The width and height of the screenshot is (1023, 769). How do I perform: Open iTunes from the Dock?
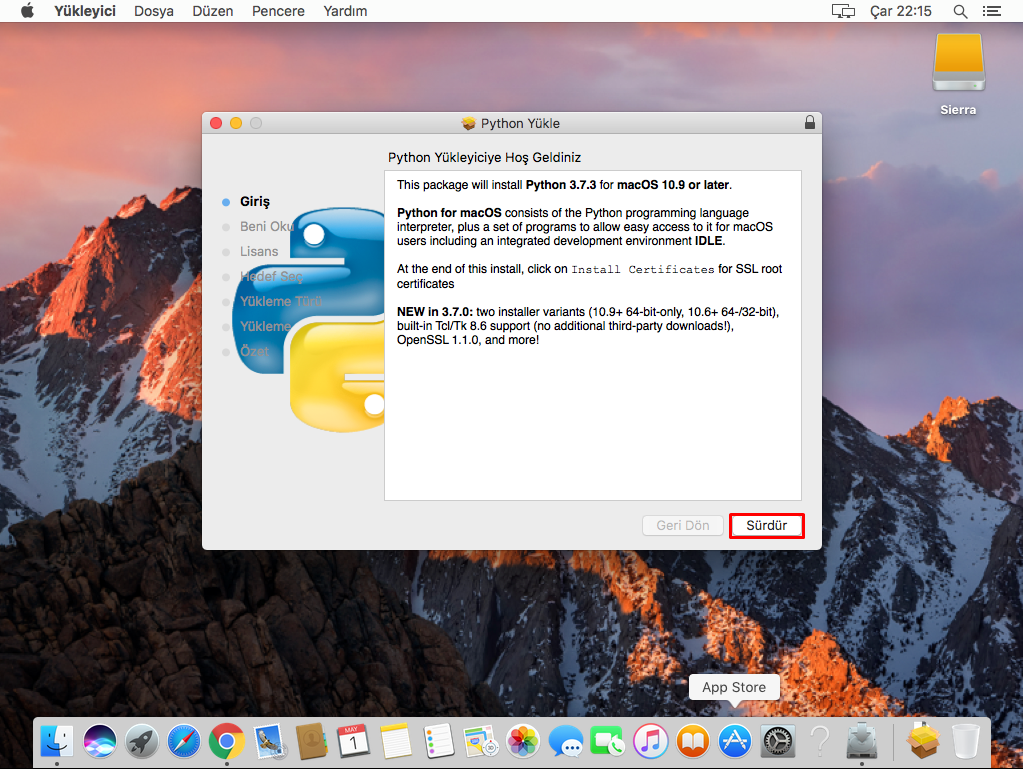[649, 742]
